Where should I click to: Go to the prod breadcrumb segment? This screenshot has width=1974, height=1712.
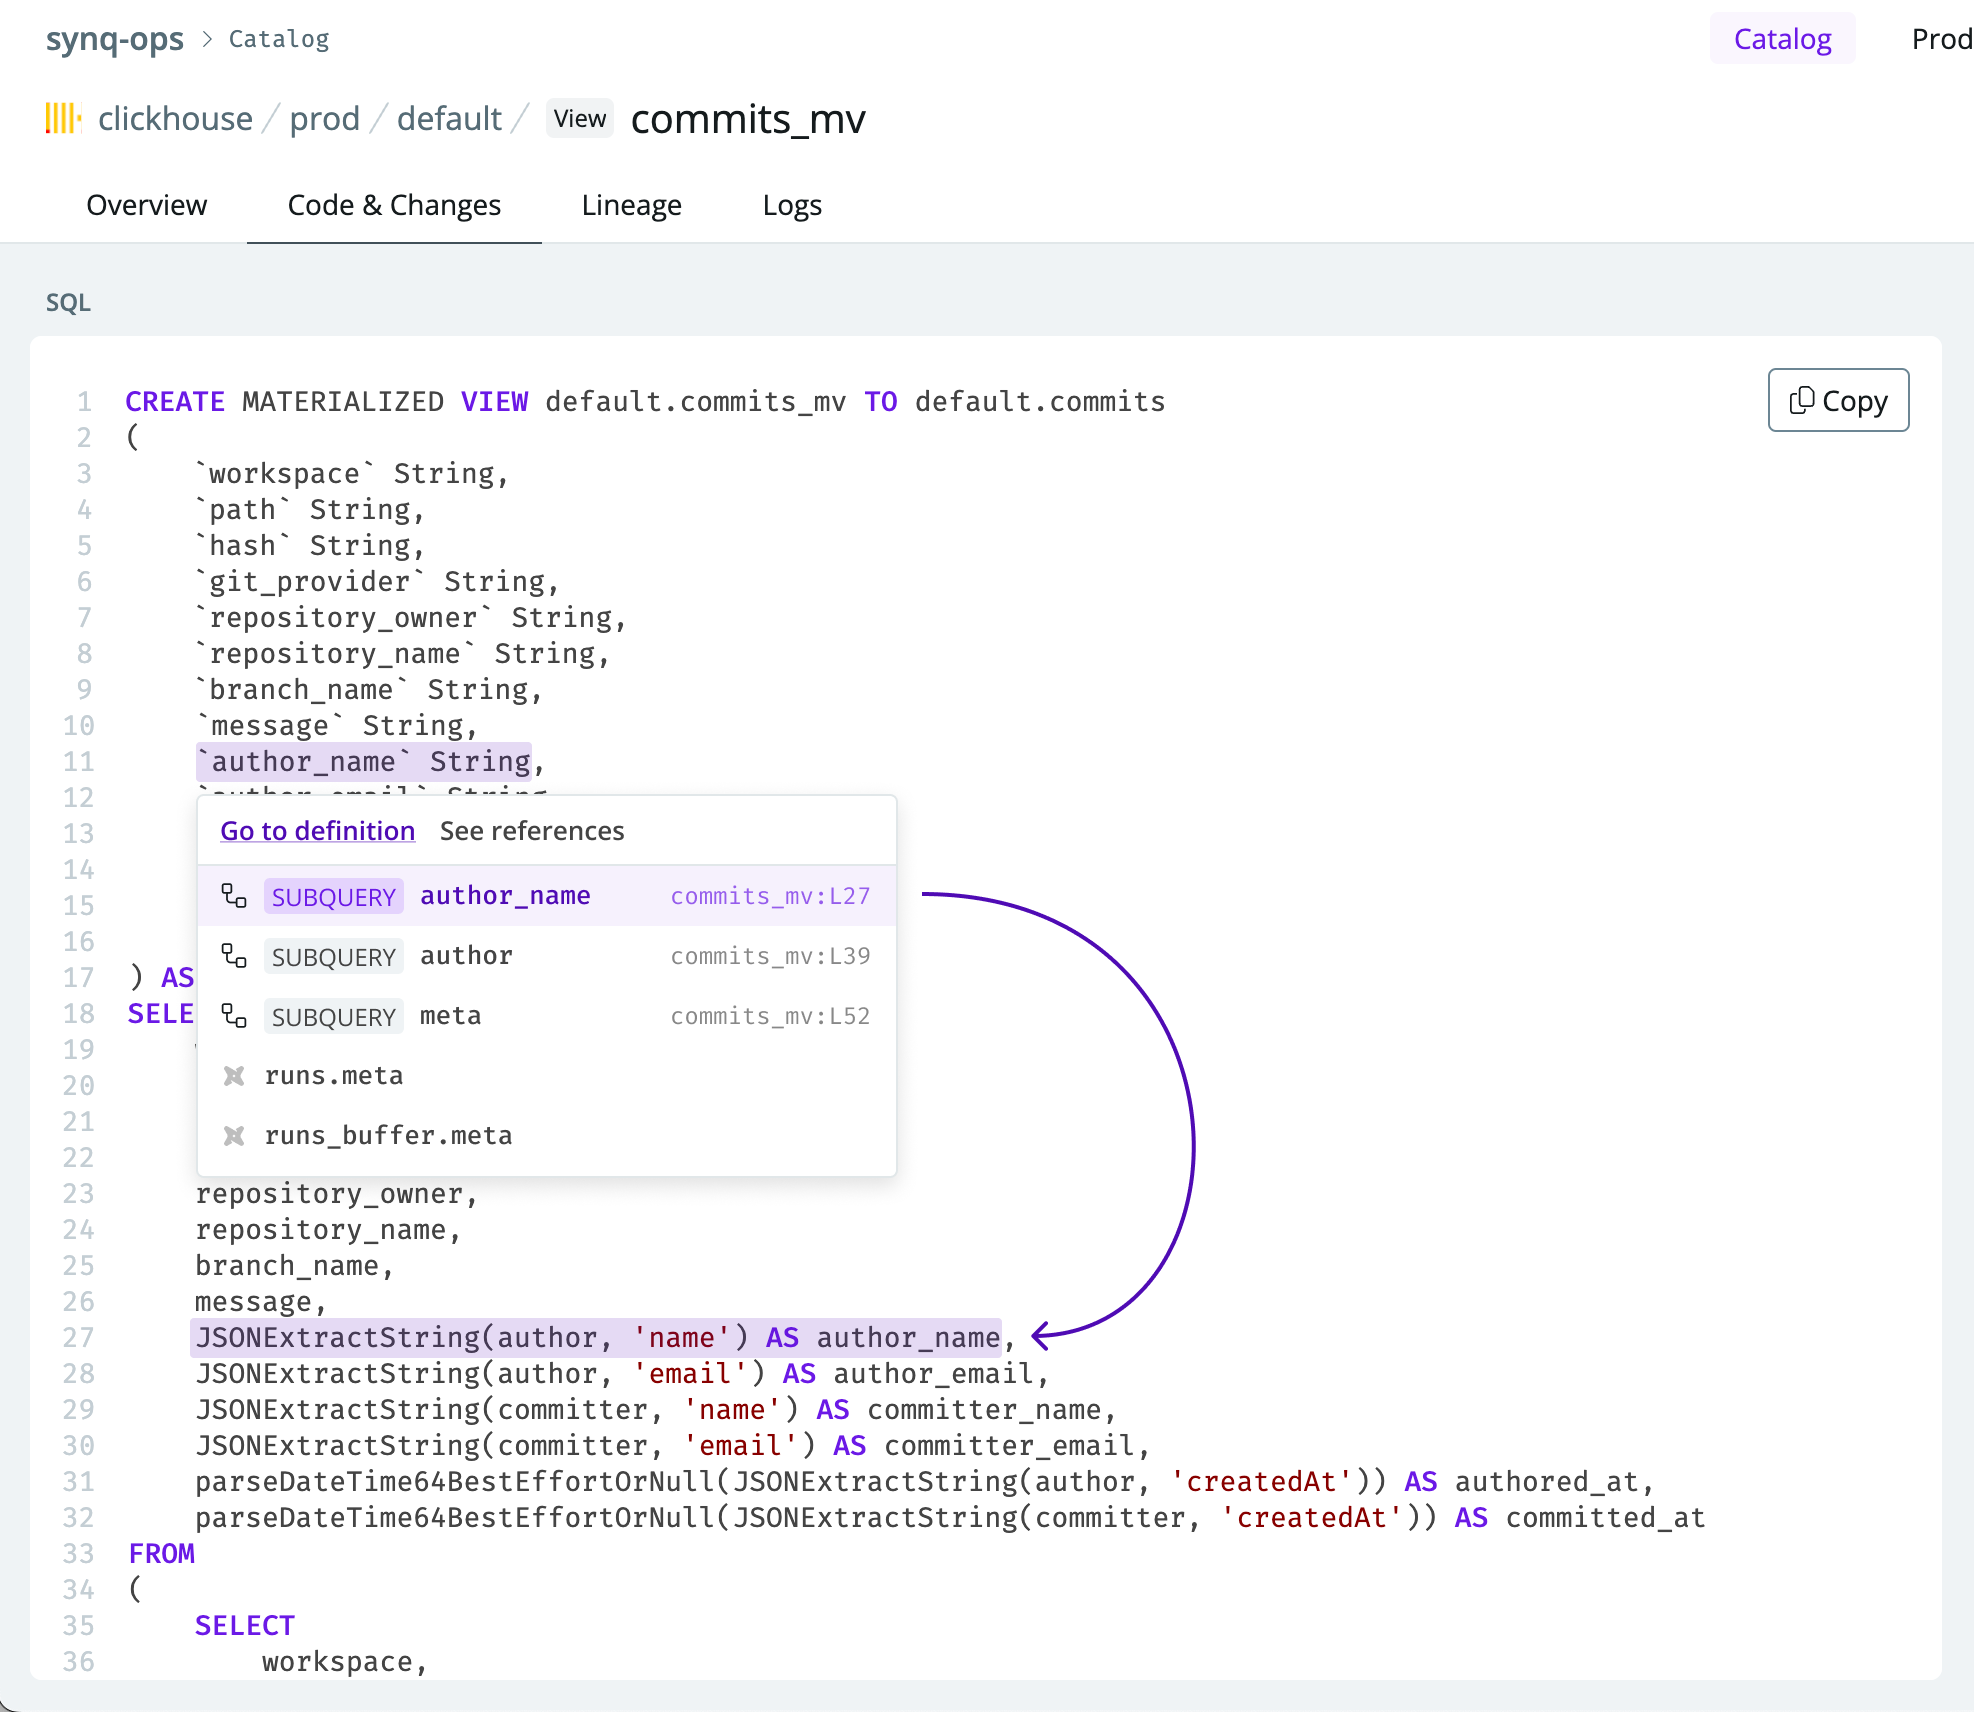[324, 119]
